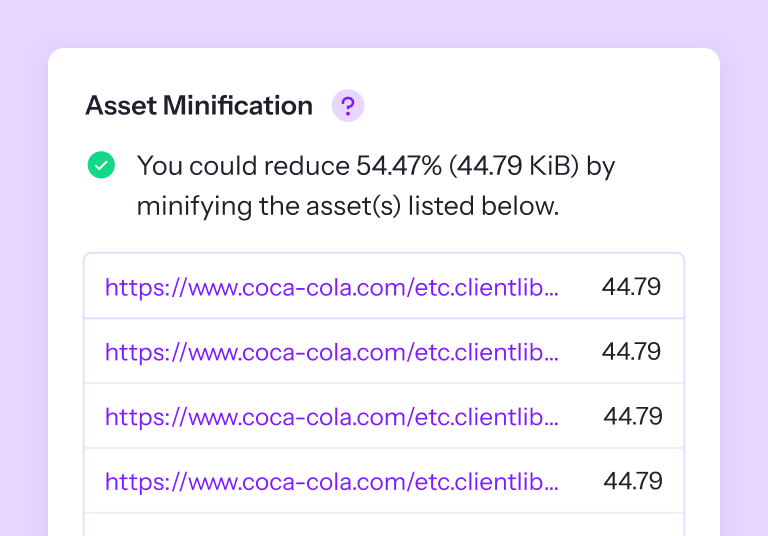Open the third coca-cola.com asset link
This screenshot has width=768, height=536.
coord(332,416)
